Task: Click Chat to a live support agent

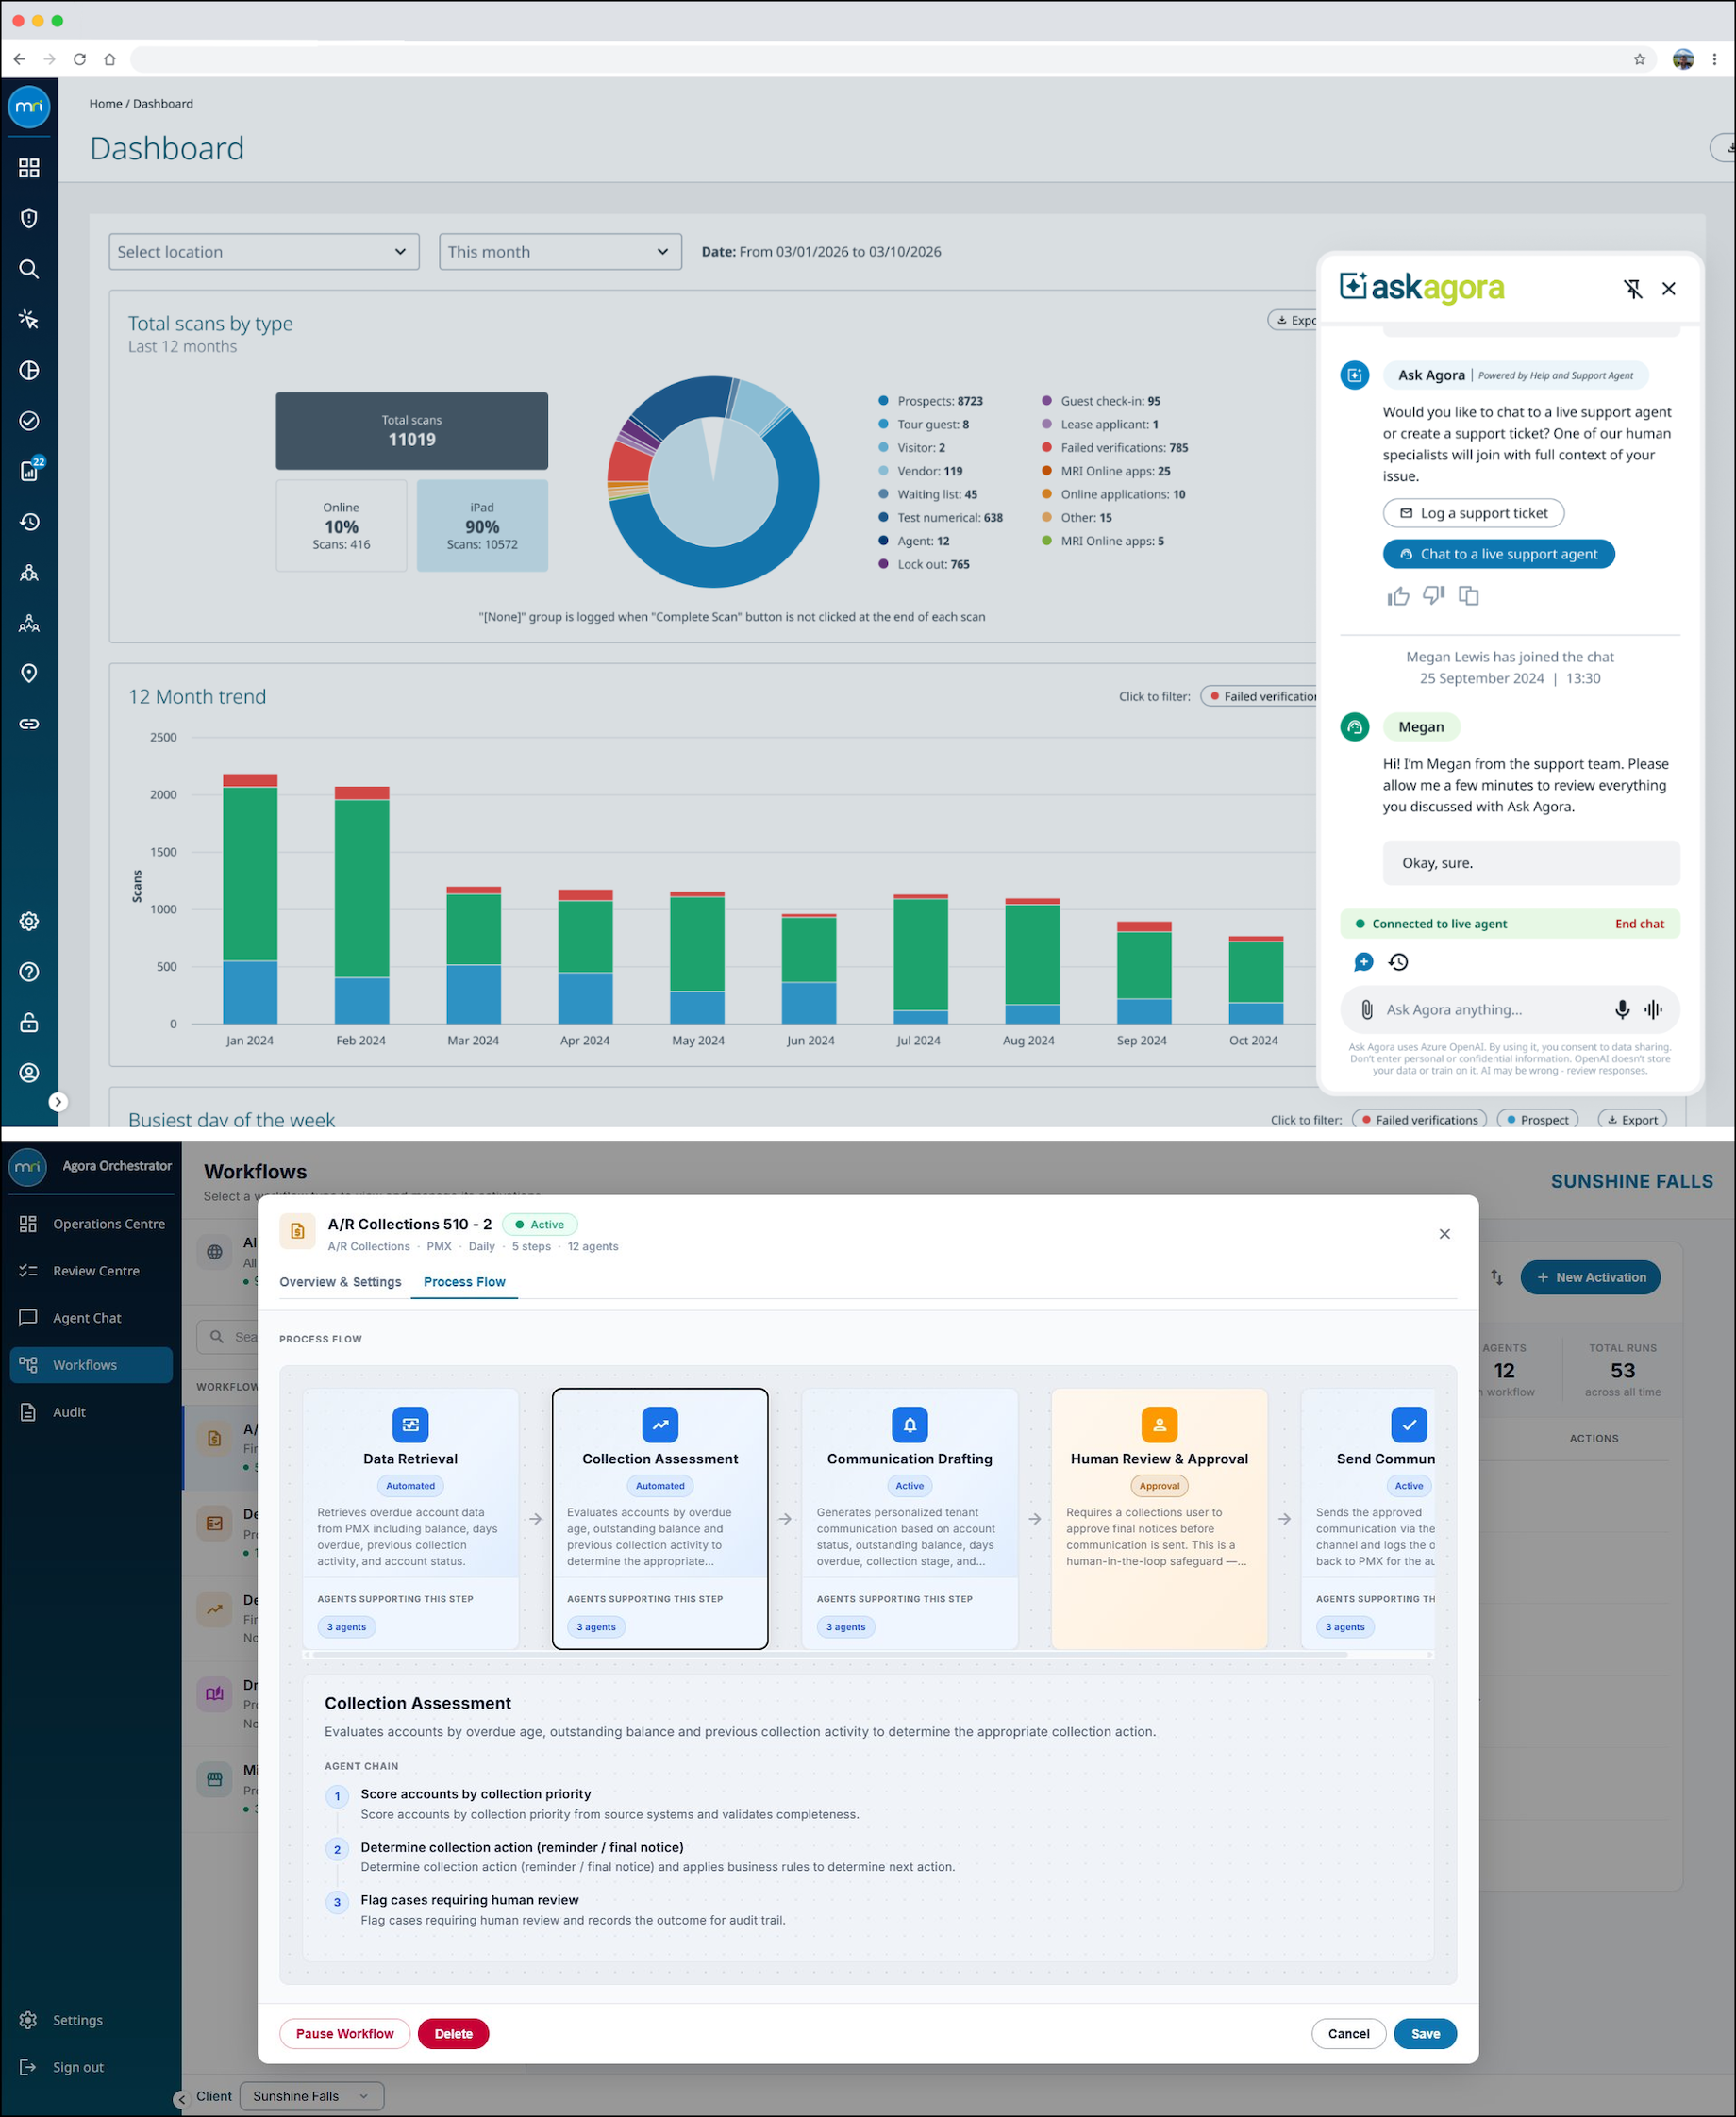Action: coord(1498,554)
